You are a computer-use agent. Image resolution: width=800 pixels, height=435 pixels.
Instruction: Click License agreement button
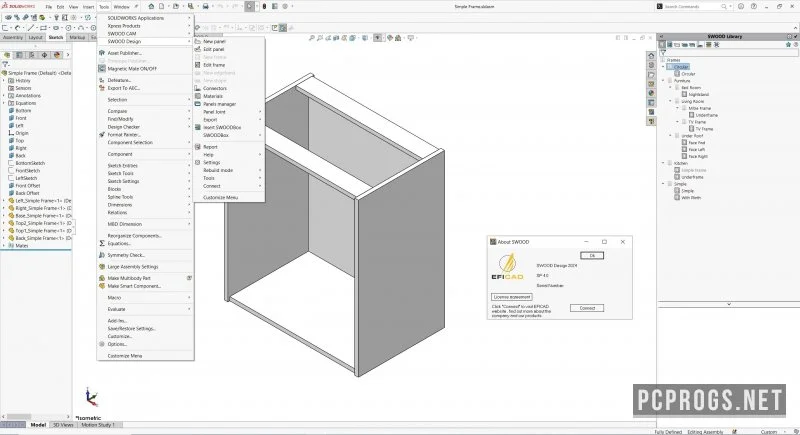pos(512,297)
